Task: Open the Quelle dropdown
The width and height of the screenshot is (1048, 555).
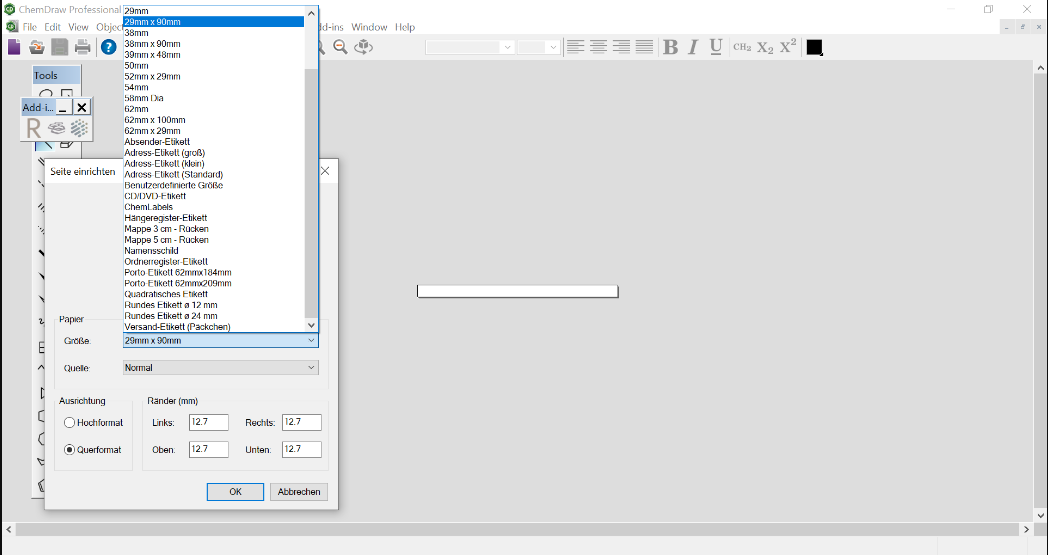Action: (221, 368)
